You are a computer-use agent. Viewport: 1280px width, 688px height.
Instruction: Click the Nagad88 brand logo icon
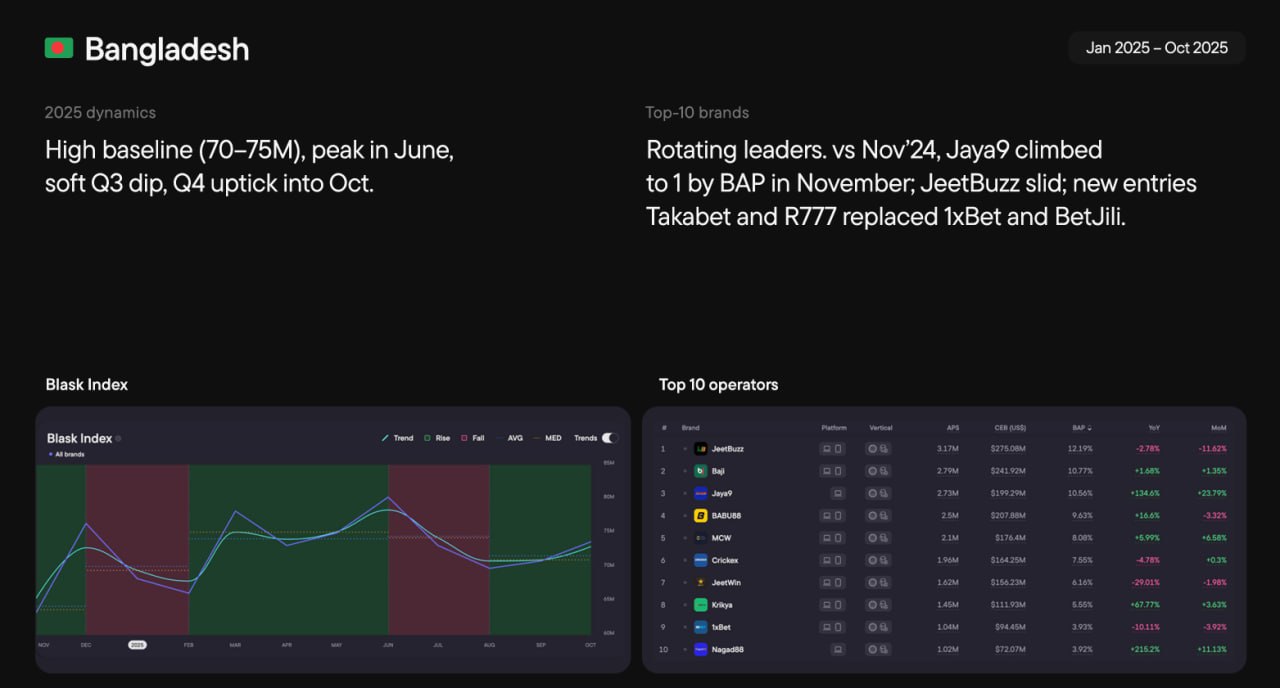pyautogui.click(x=701, y=650)
